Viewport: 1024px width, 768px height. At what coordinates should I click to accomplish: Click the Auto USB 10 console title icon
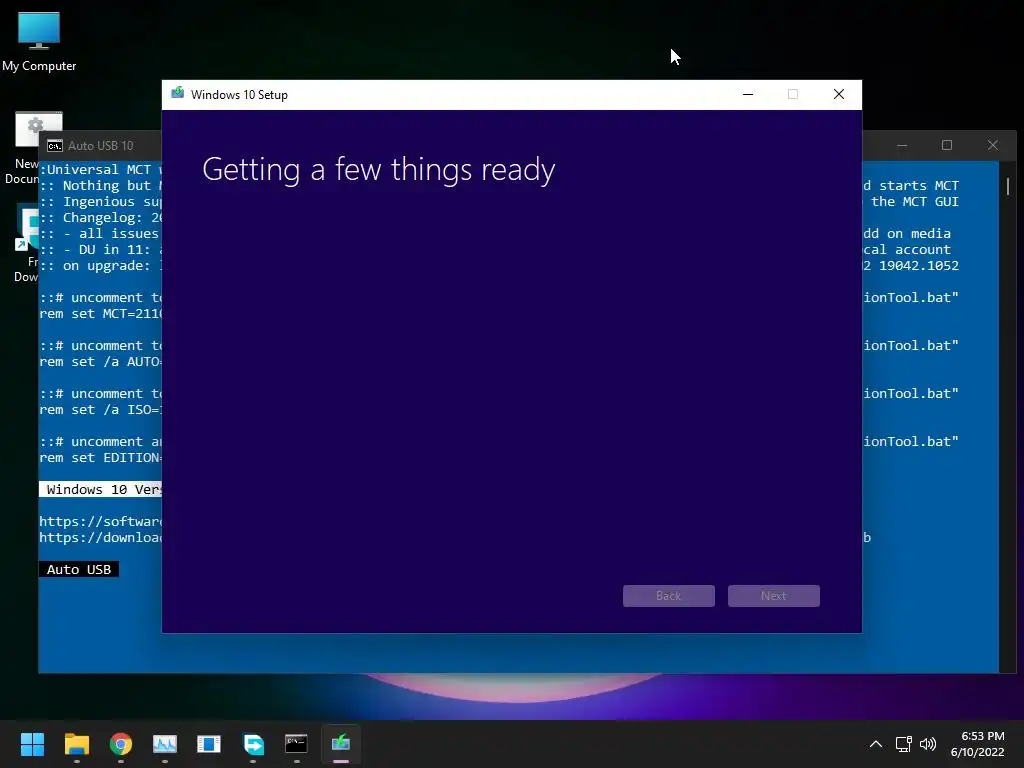(x=55, y=146)
